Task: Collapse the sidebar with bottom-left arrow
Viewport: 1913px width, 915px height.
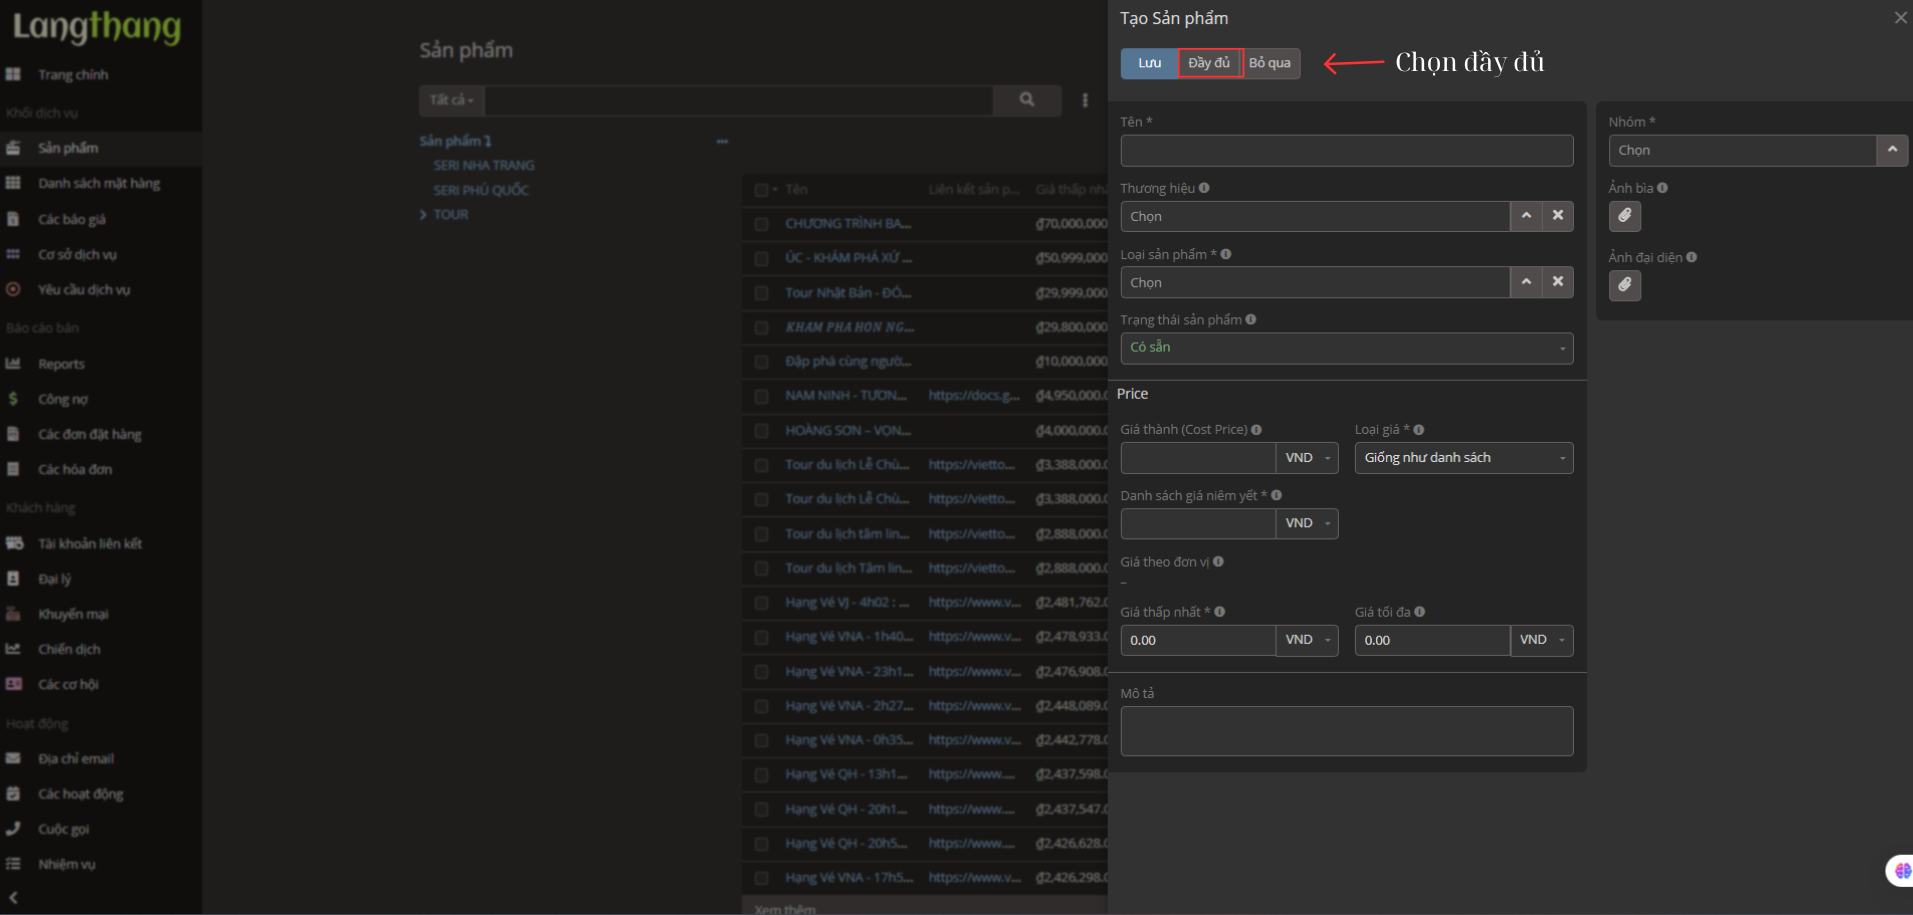Action: pyautogui.click(x=13, y=897)
